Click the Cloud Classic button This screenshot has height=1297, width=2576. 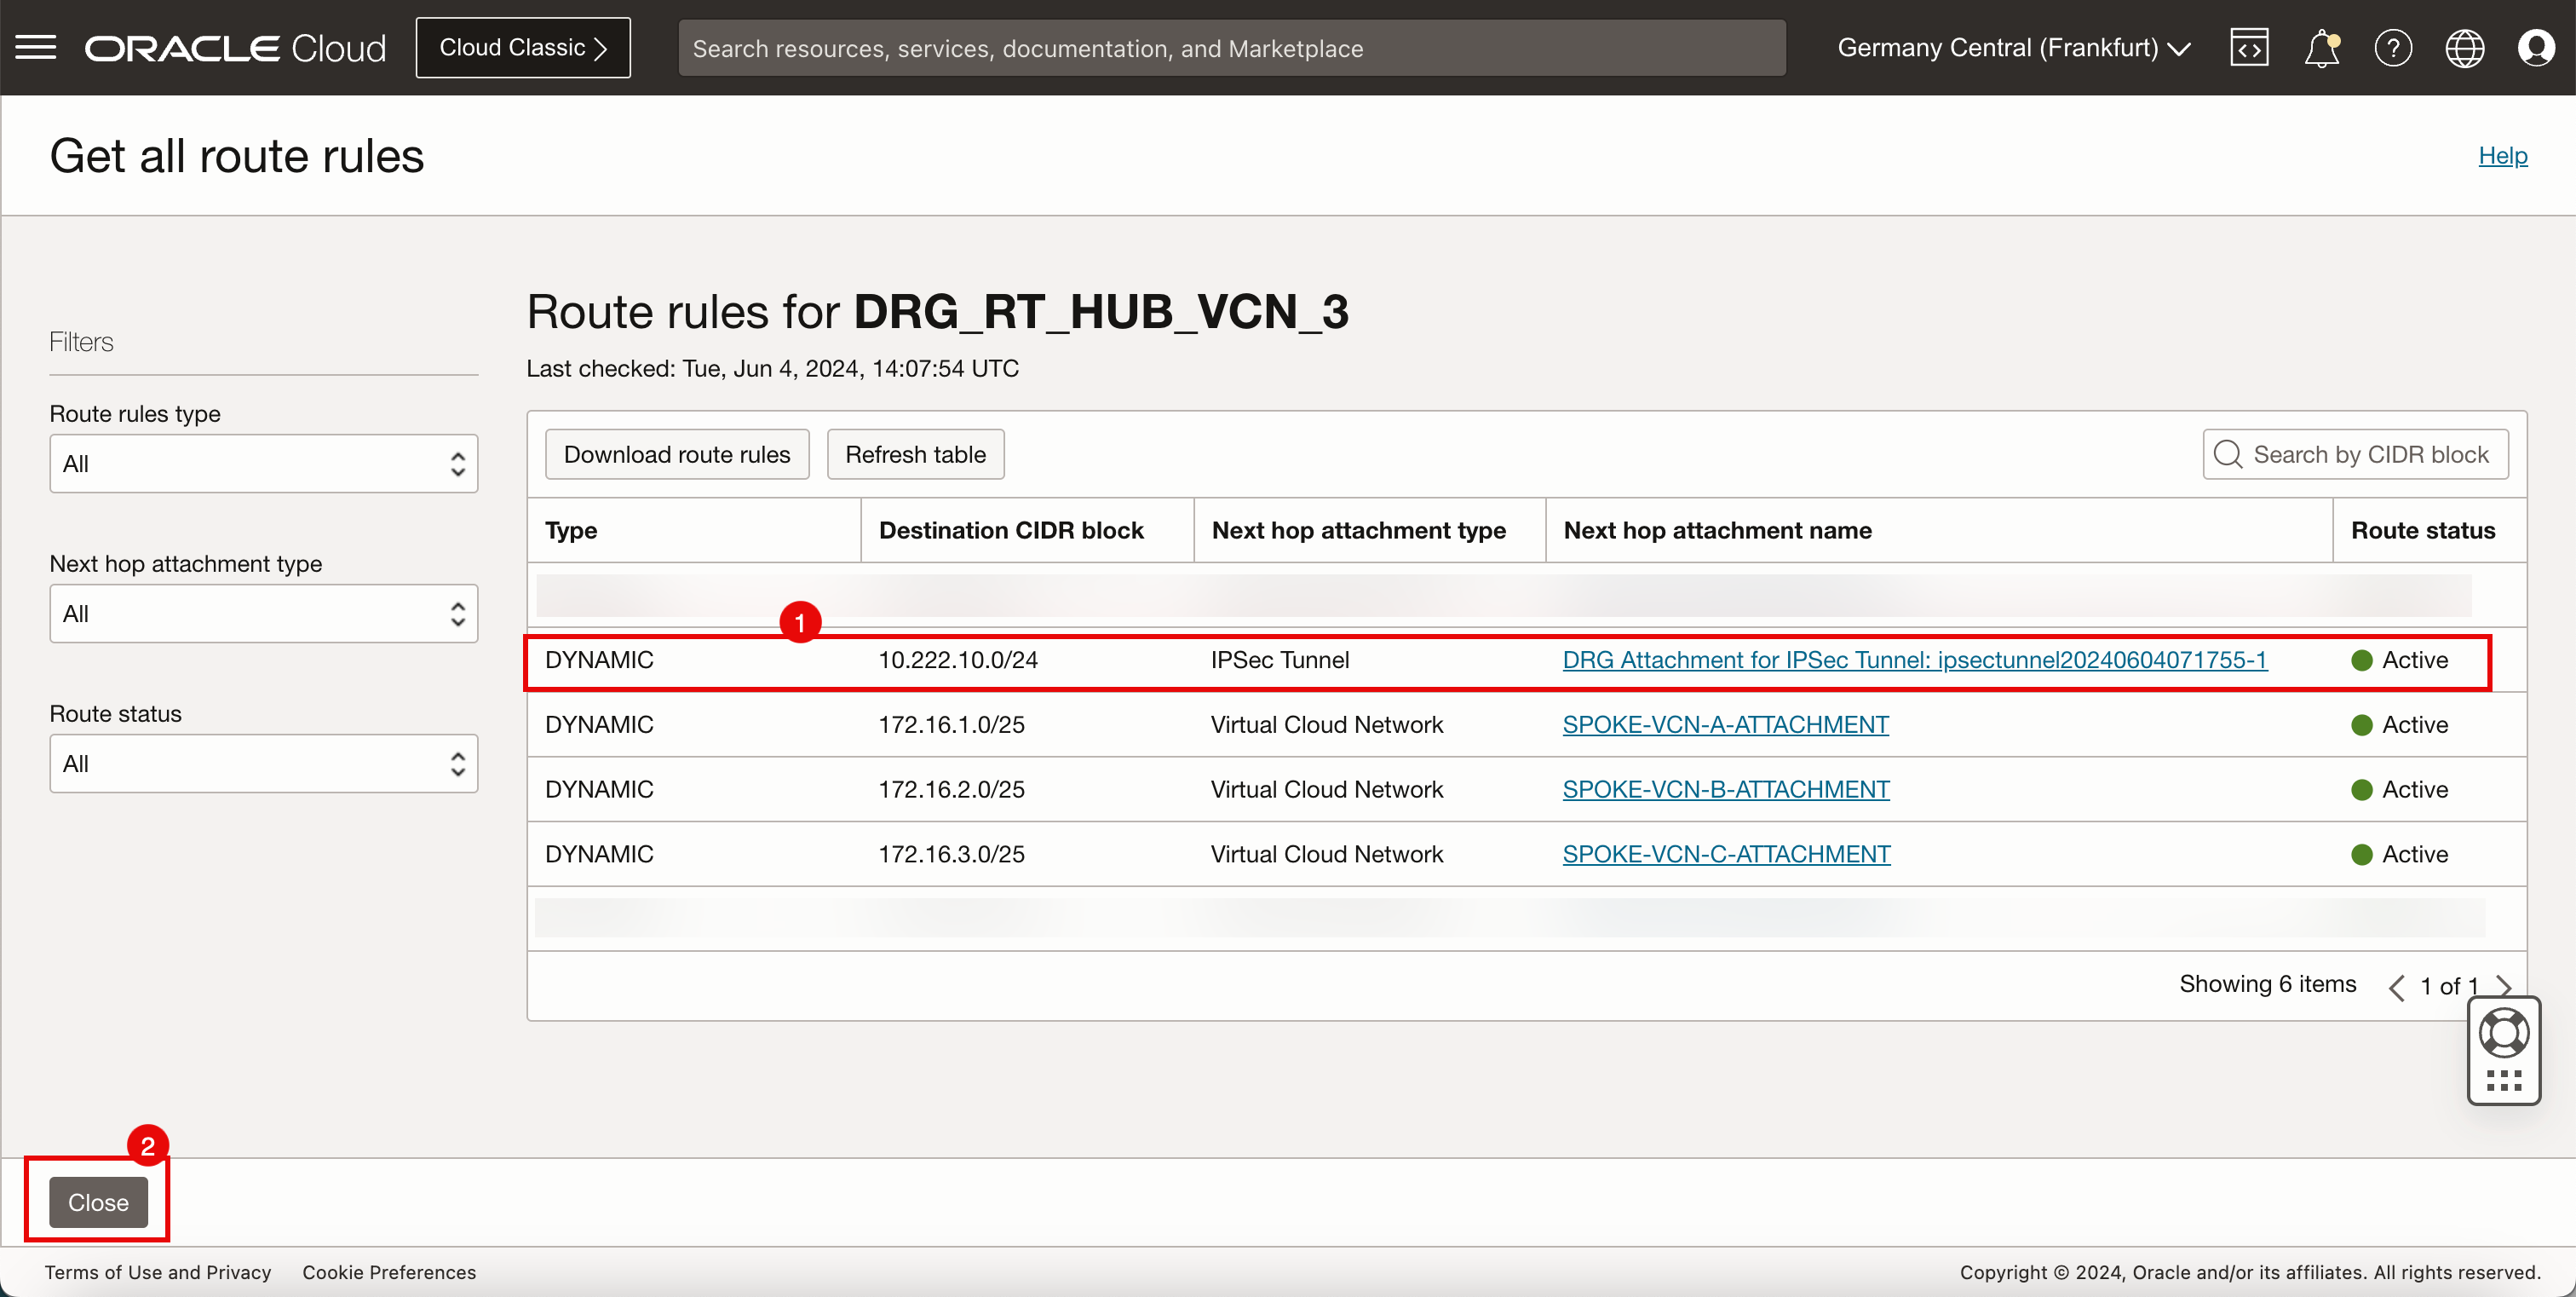[x=523, y=47]
